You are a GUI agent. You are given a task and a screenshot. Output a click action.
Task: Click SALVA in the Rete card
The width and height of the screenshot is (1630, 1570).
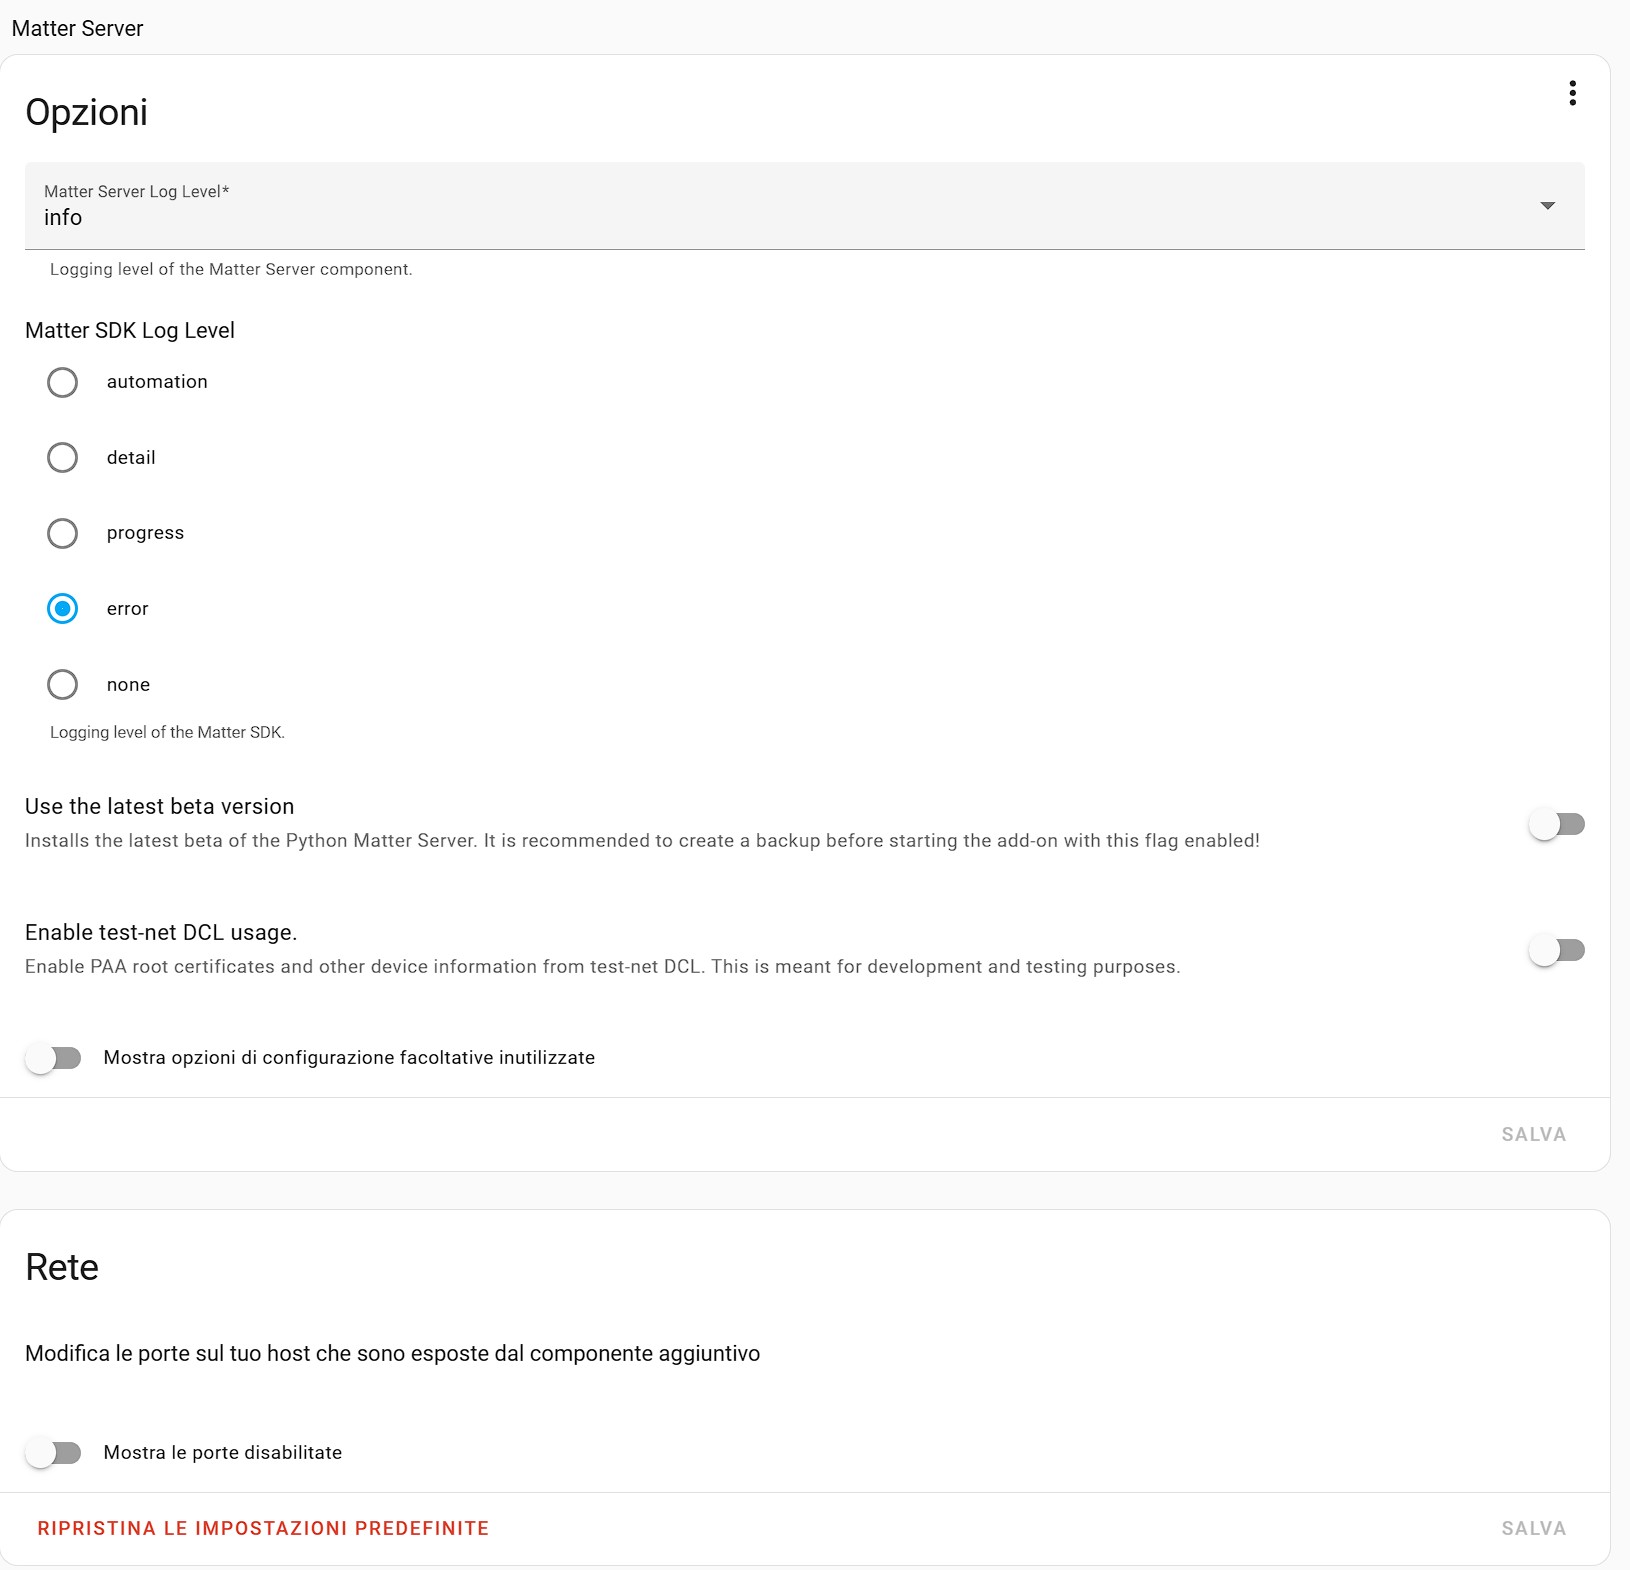coord(1533,1528)
